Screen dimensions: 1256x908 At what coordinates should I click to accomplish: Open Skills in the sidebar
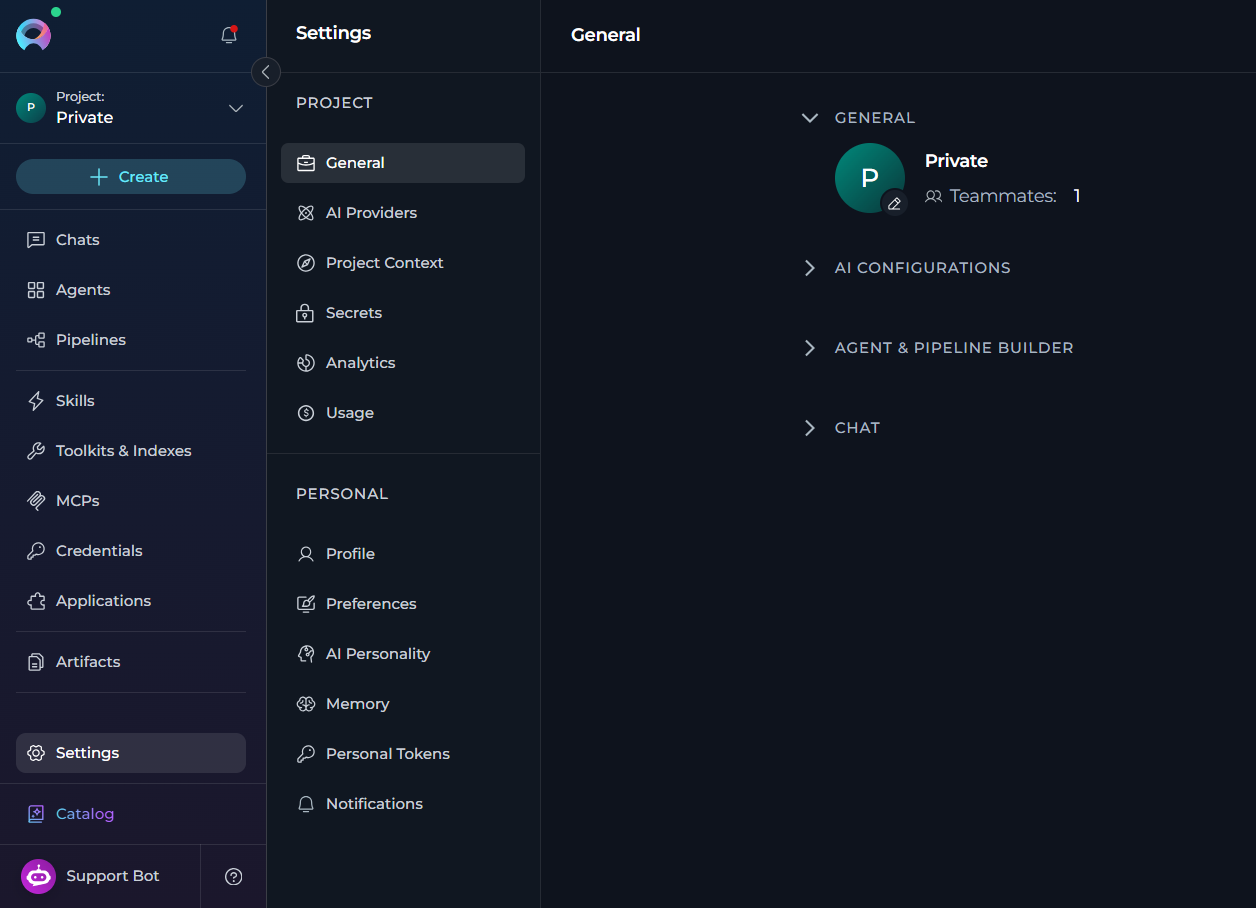[75, 401]
